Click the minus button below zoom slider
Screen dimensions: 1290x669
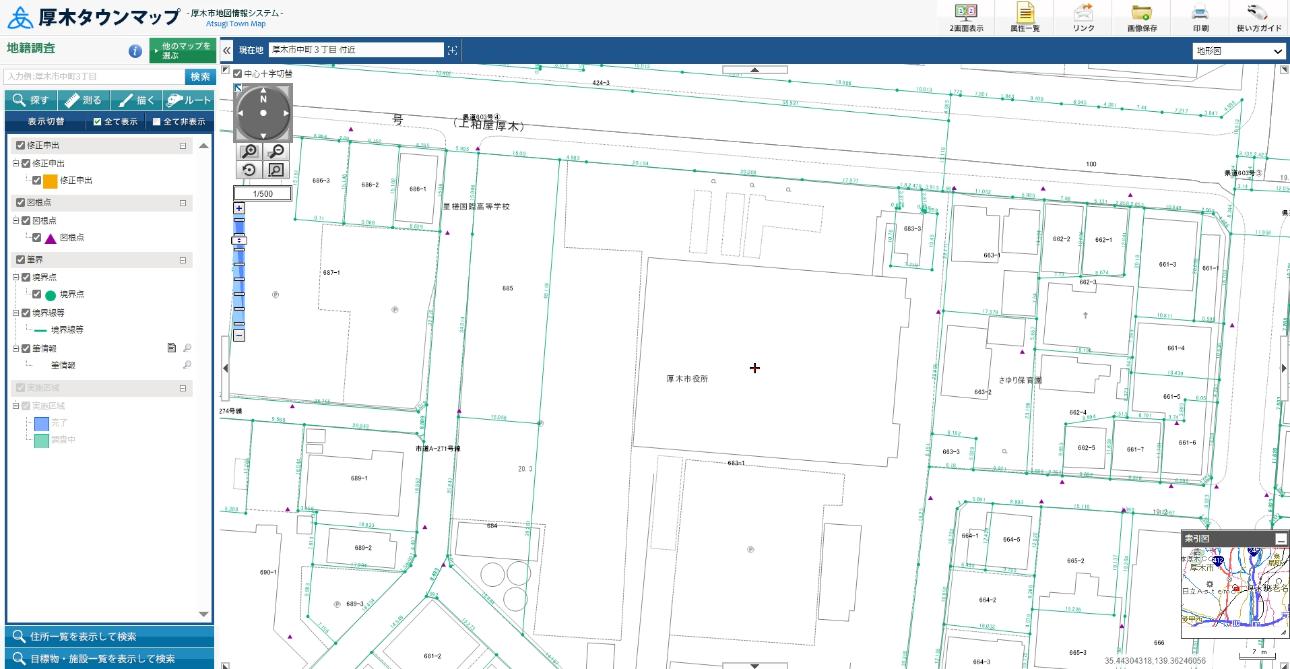tap(239, 335)
